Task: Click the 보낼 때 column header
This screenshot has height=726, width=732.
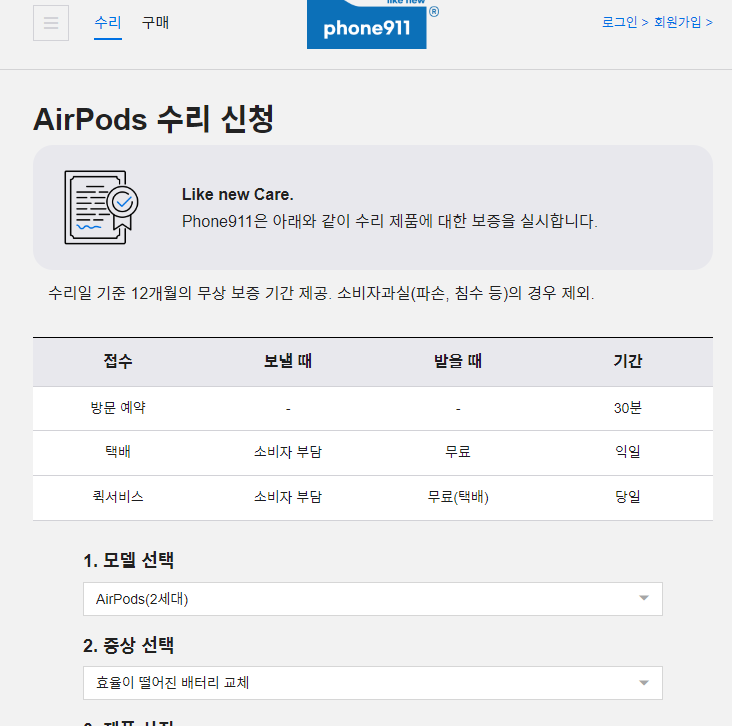Action: (288, 361)
